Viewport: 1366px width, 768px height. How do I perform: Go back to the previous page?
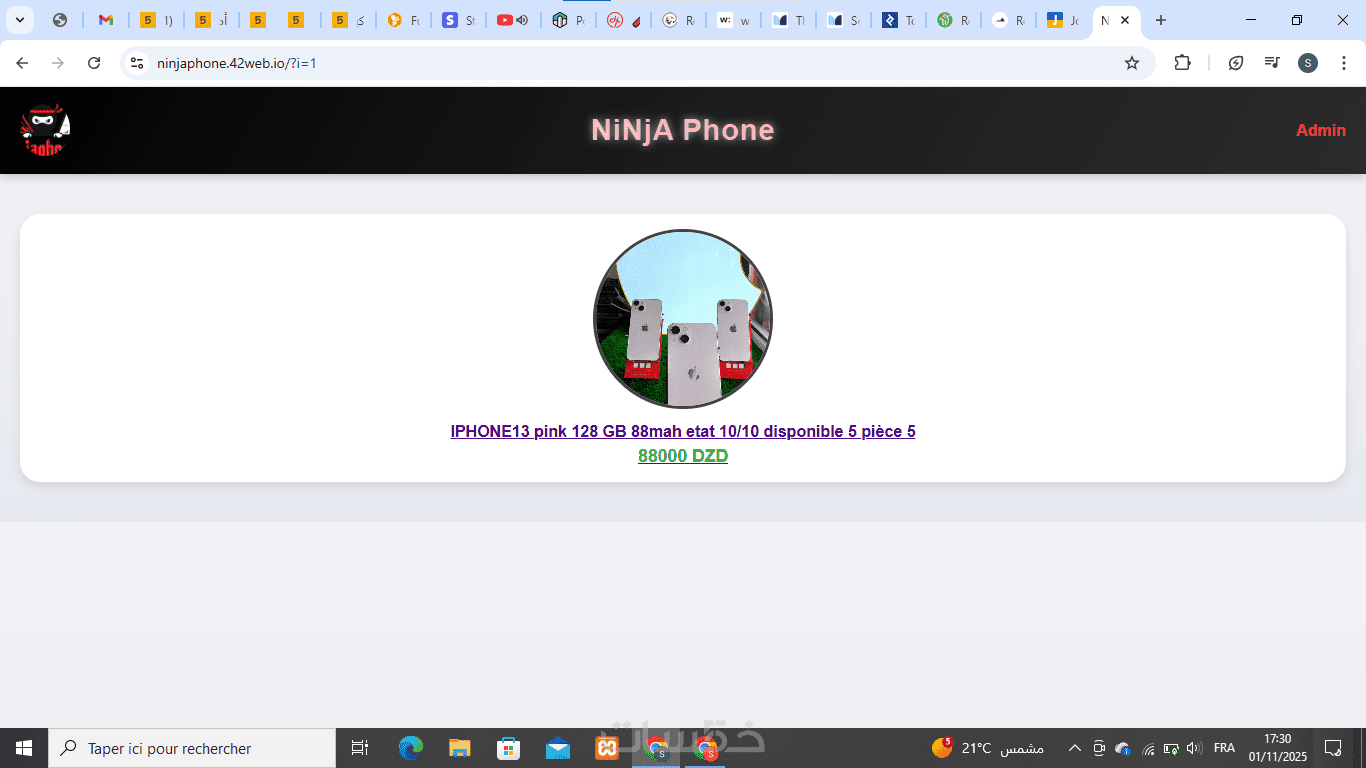[x=22, y=63]
